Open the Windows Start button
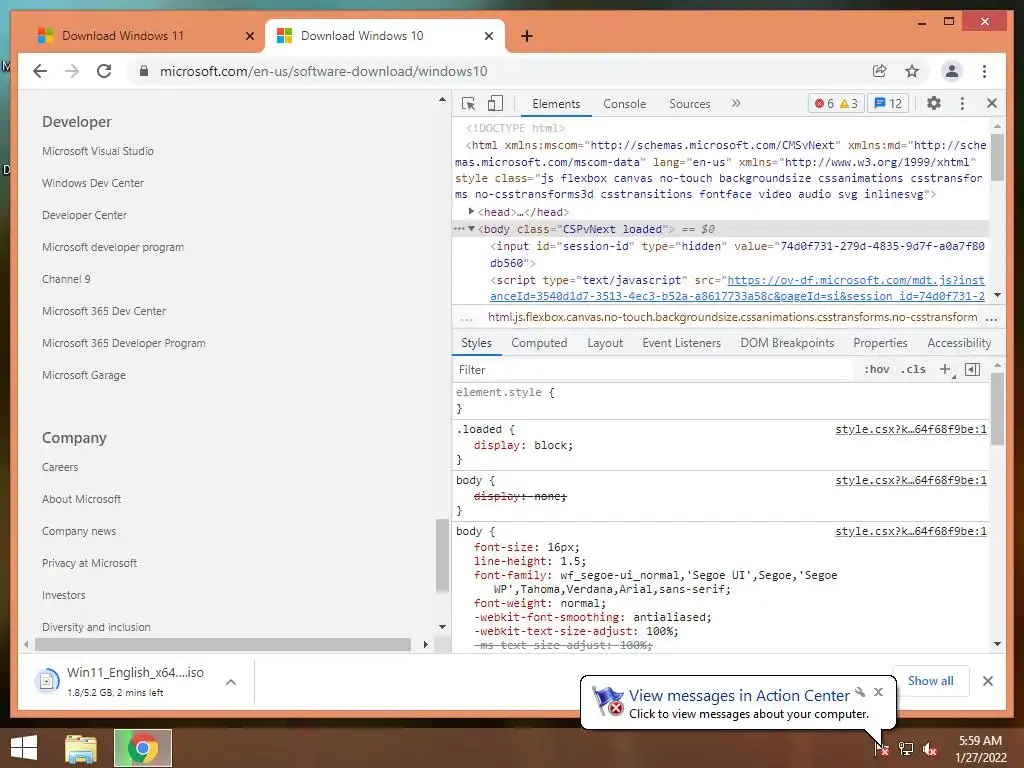Screen dimensions: 1024x768 point(24,748)
